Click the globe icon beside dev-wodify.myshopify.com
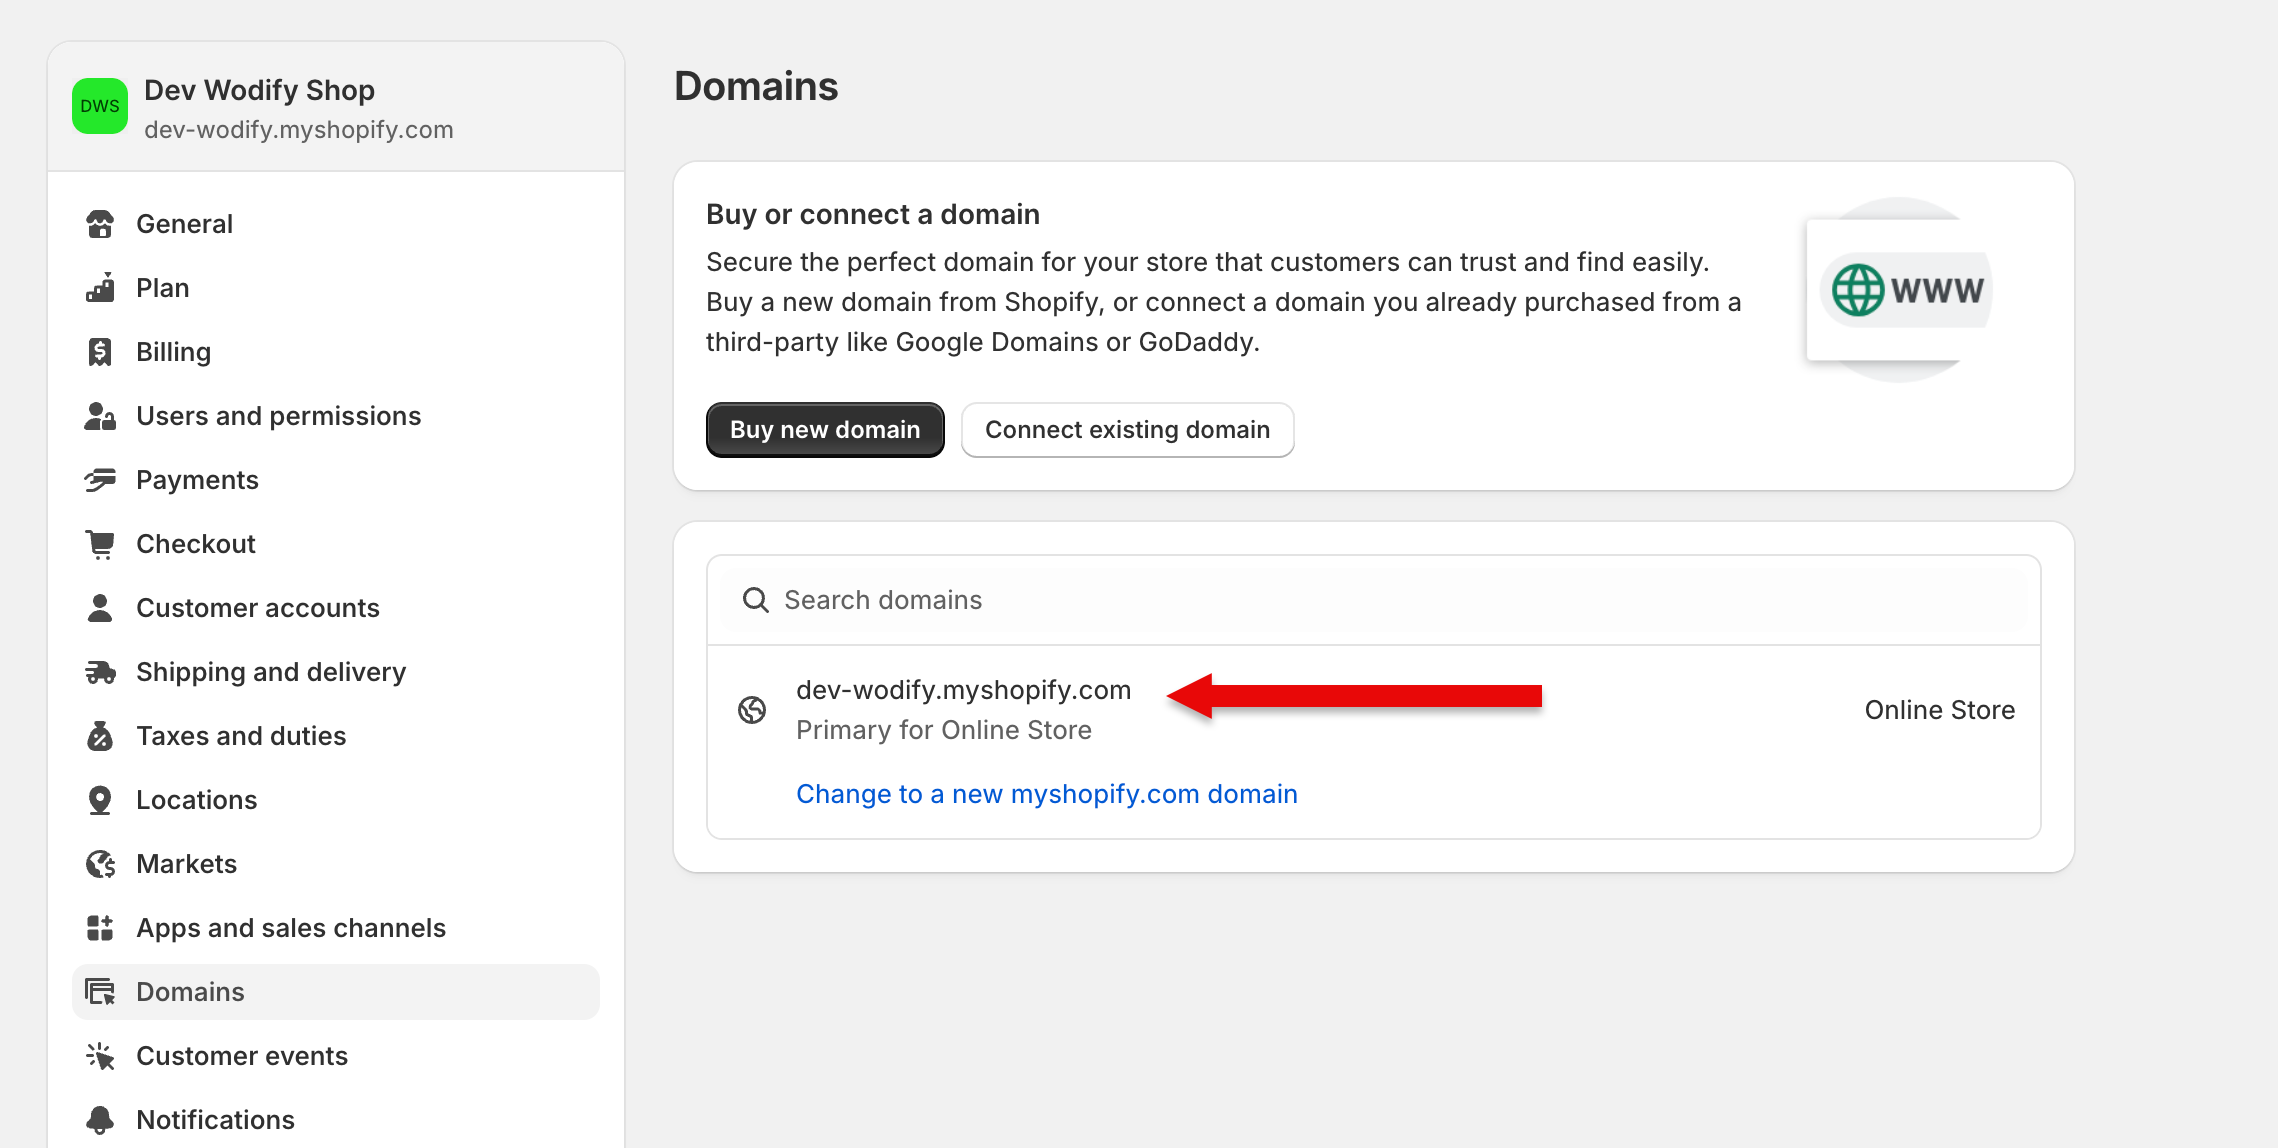 click(752, 710)
